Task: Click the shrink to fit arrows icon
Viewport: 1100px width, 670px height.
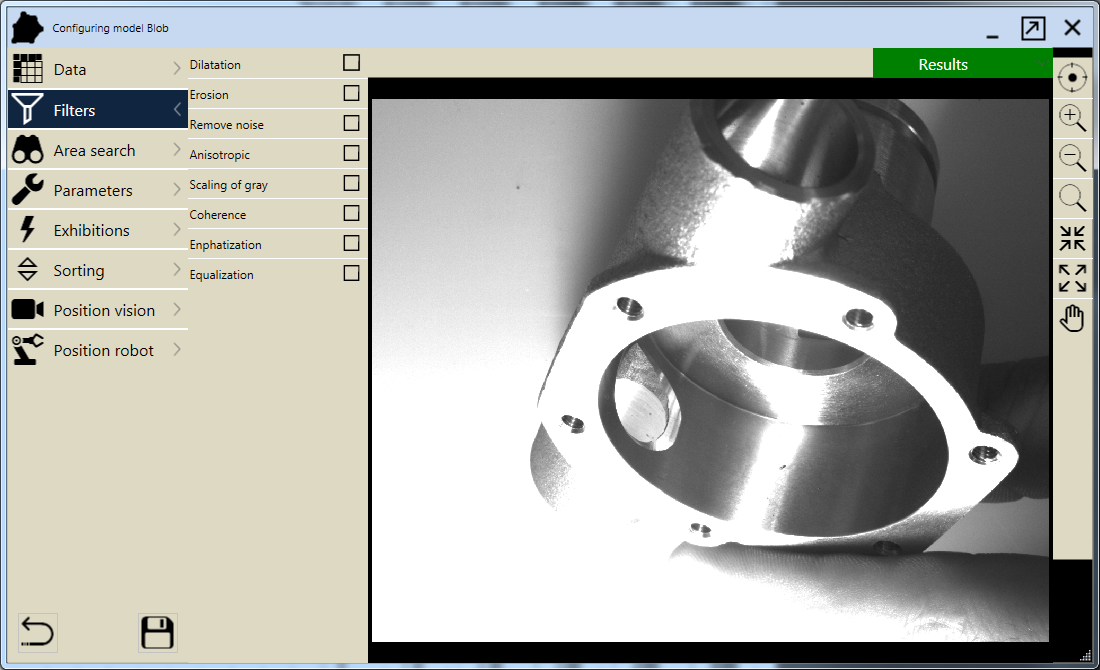Action: point(1072,238)
